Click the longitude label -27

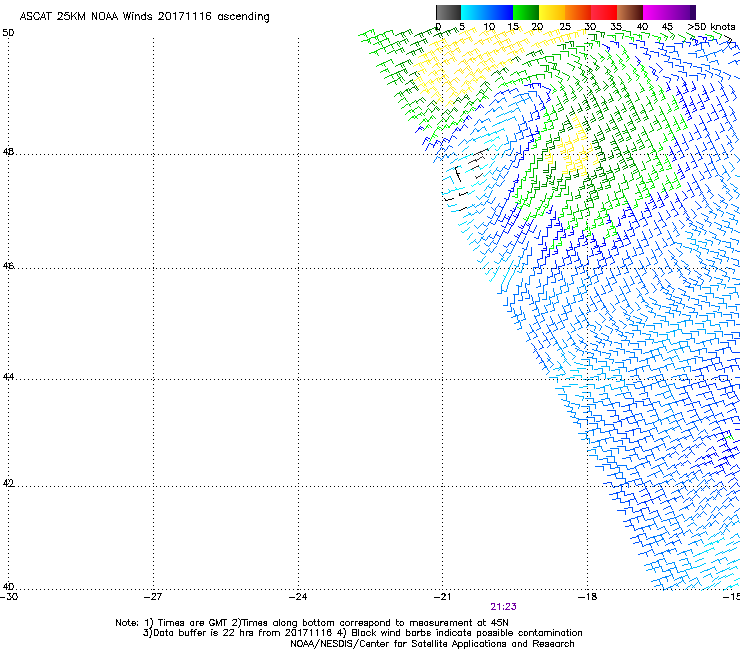click(x=154, y=596)
